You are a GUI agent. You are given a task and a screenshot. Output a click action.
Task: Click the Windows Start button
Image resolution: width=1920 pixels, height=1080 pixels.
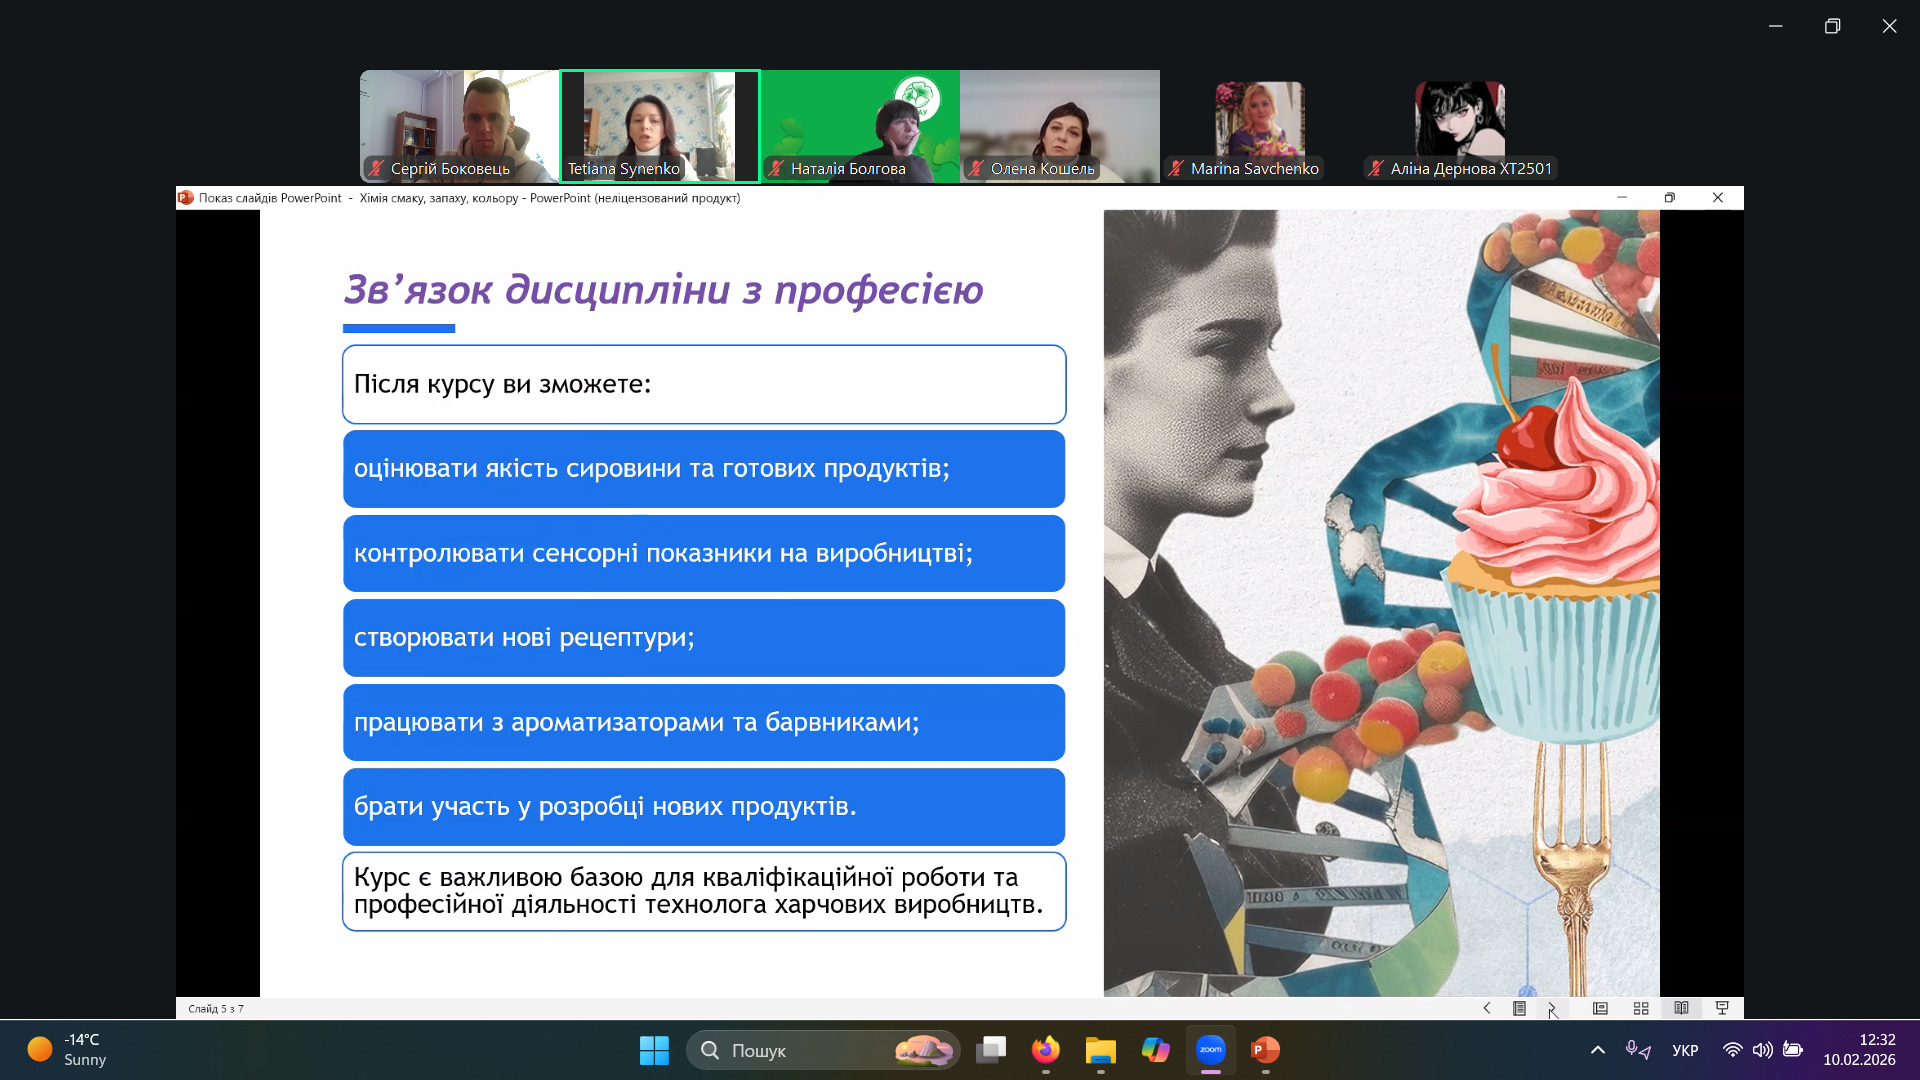pyautogui.click(x=654, y=1050)
